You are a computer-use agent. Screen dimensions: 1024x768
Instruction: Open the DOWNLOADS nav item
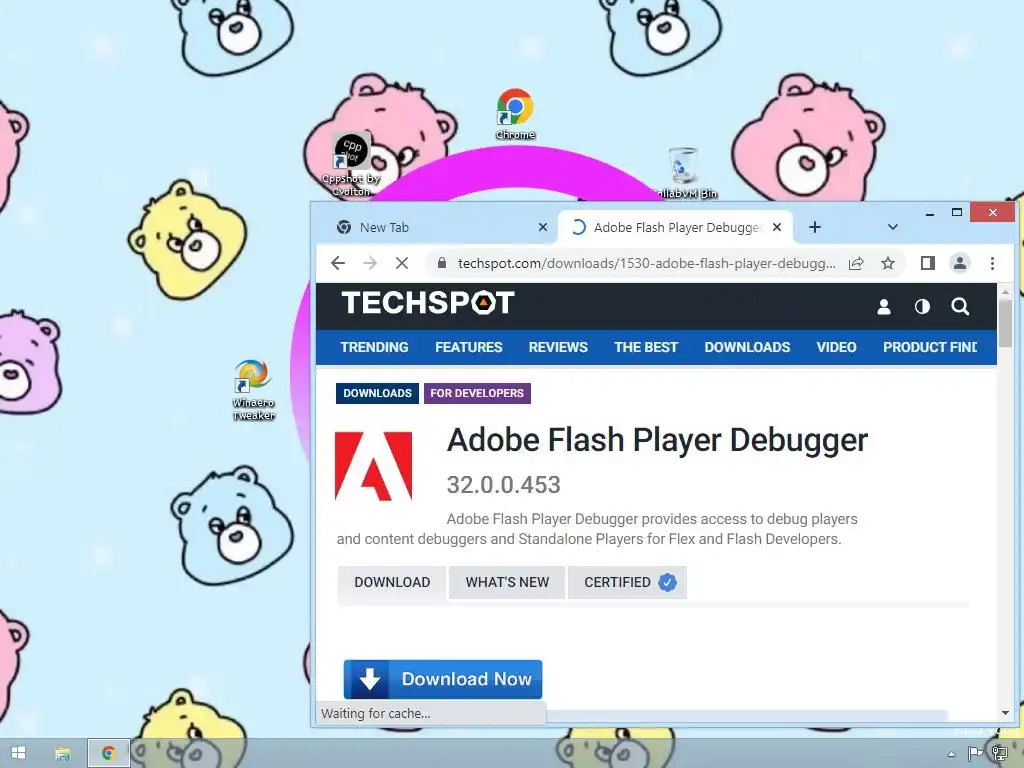click(x=747, y=347)
